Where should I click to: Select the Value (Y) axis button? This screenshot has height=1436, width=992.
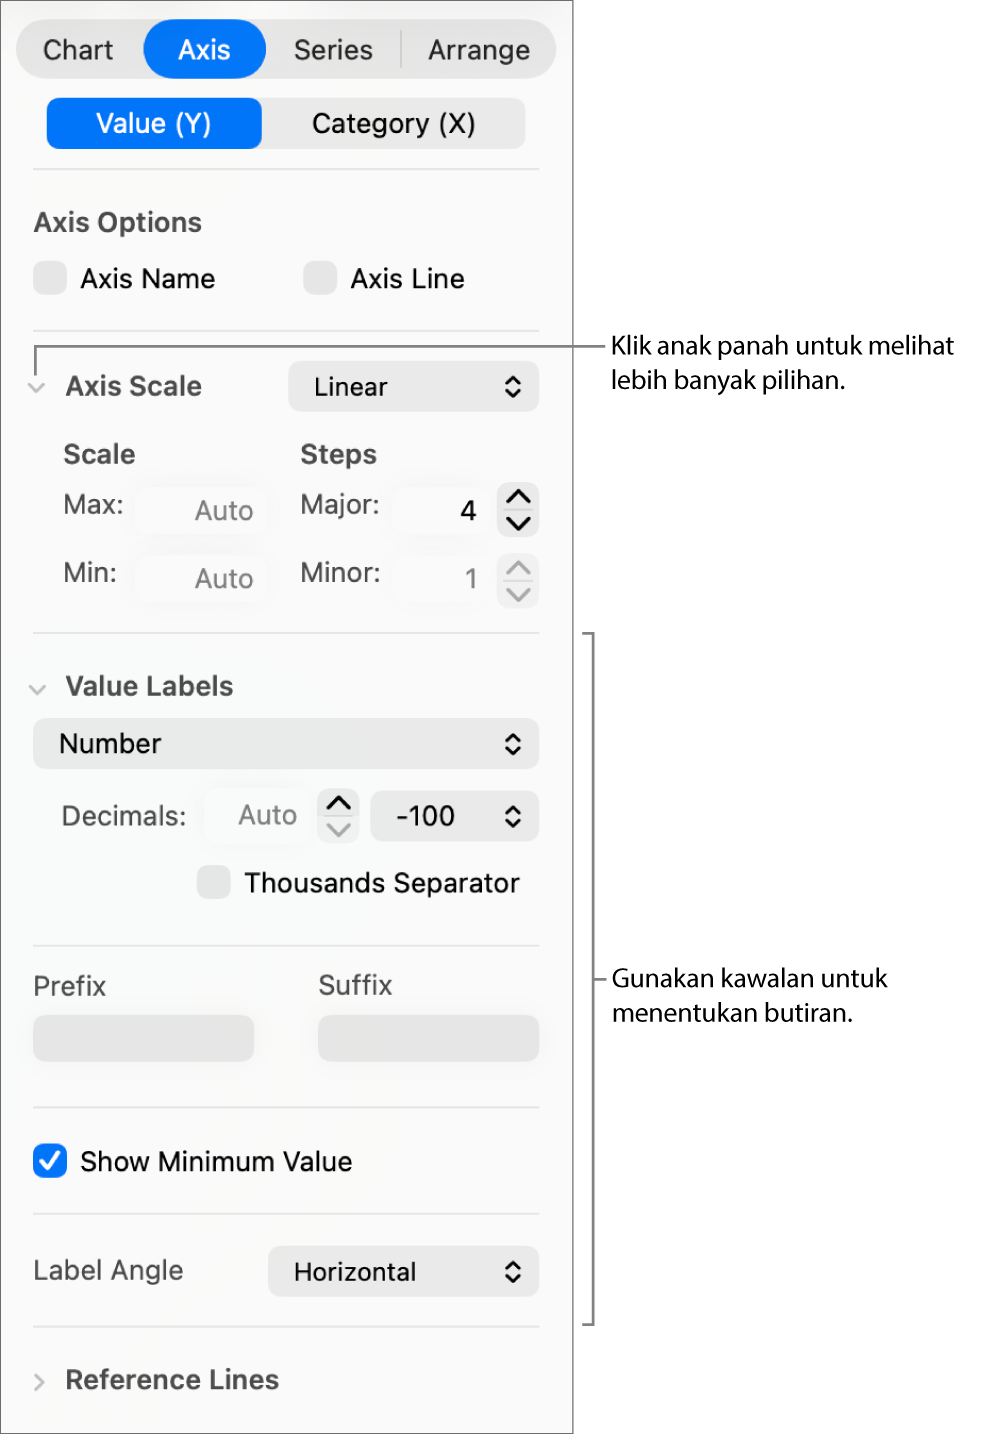coord(154,124)
